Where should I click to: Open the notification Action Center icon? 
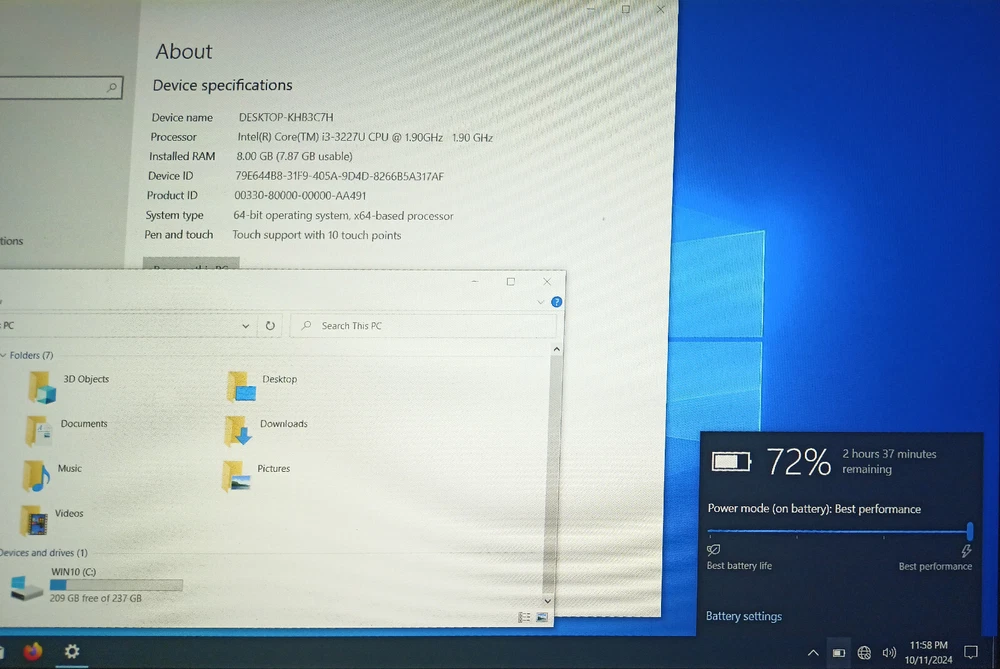coord(970,652)
